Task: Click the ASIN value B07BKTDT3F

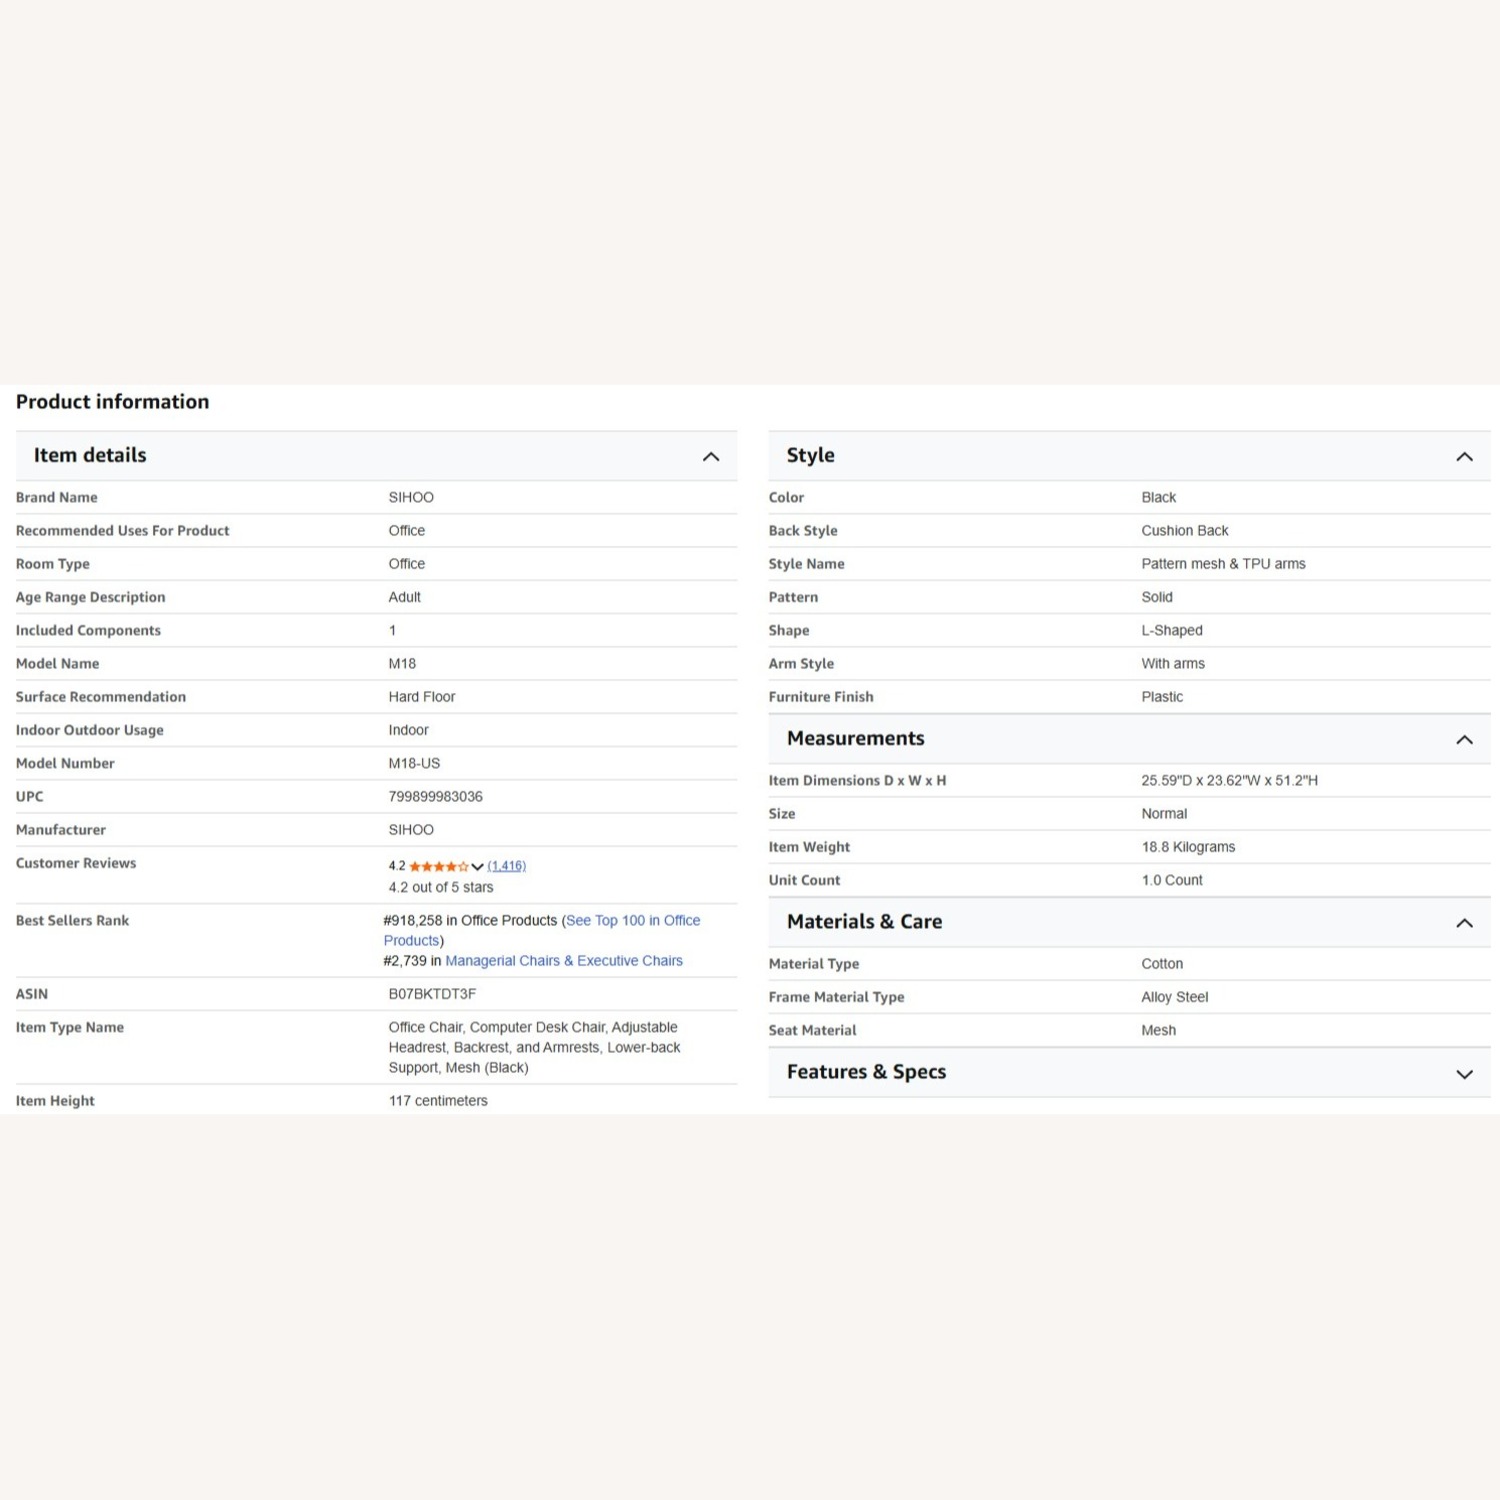Action: 432,994
